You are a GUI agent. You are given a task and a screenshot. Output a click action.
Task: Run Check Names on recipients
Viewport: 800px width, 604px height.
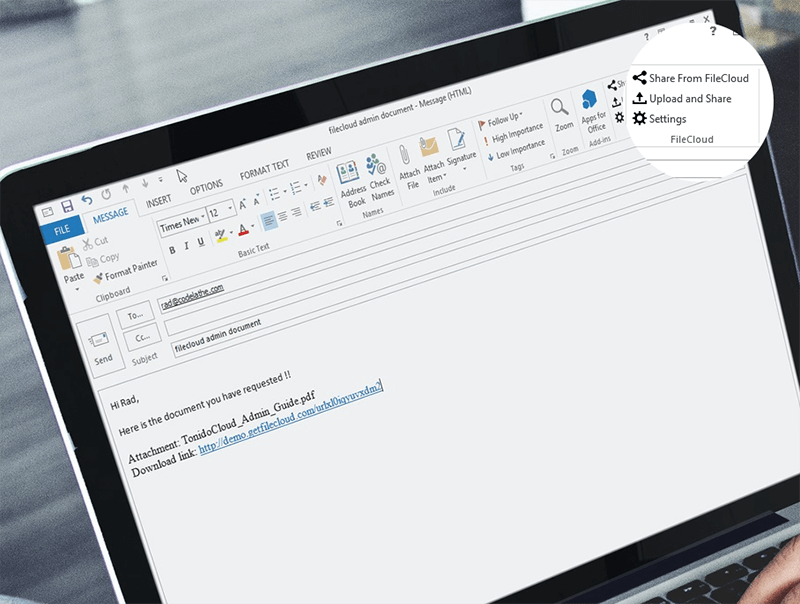[x=379, y=177]
